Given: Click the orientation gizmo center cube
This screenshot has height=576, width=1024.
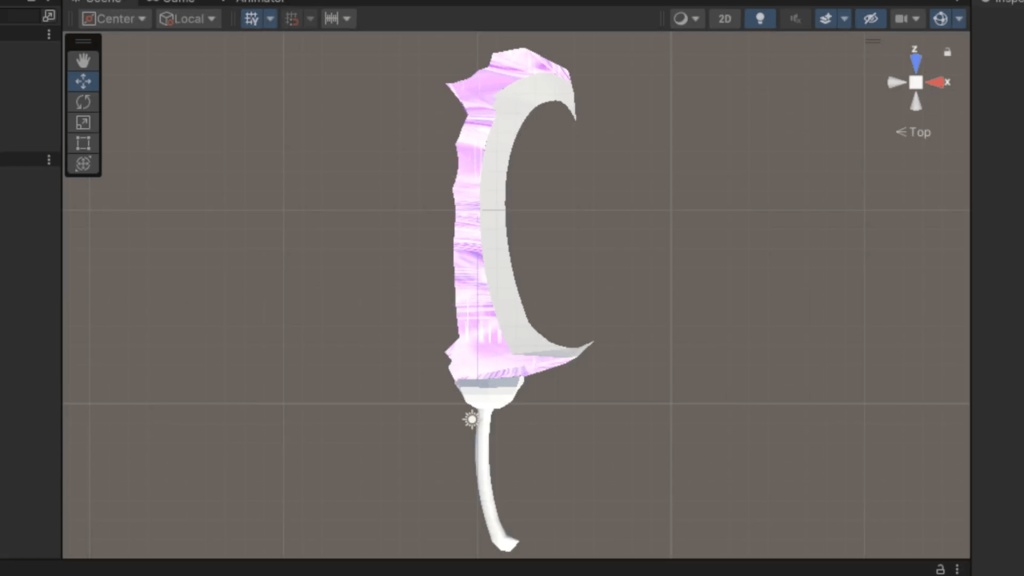Looking at the screenshot, I should pos(916,82).
